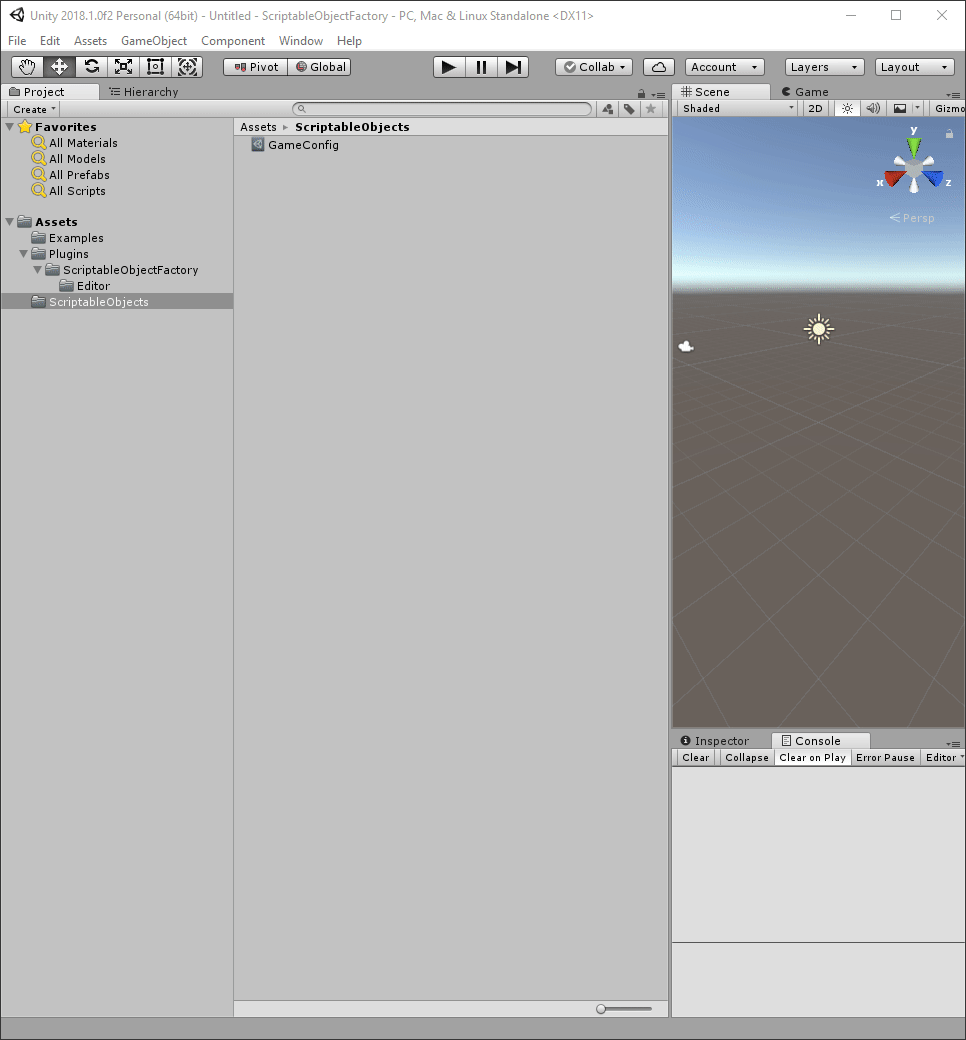Click the Scene gizmo X axis cone
The image size is (966, 1040).
pos(895,178)
